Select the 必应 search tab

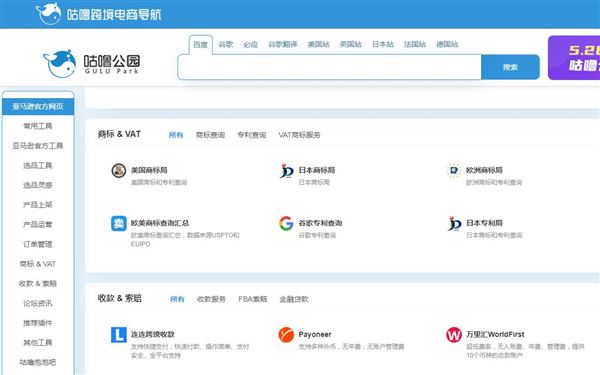(x=251, y=44)
